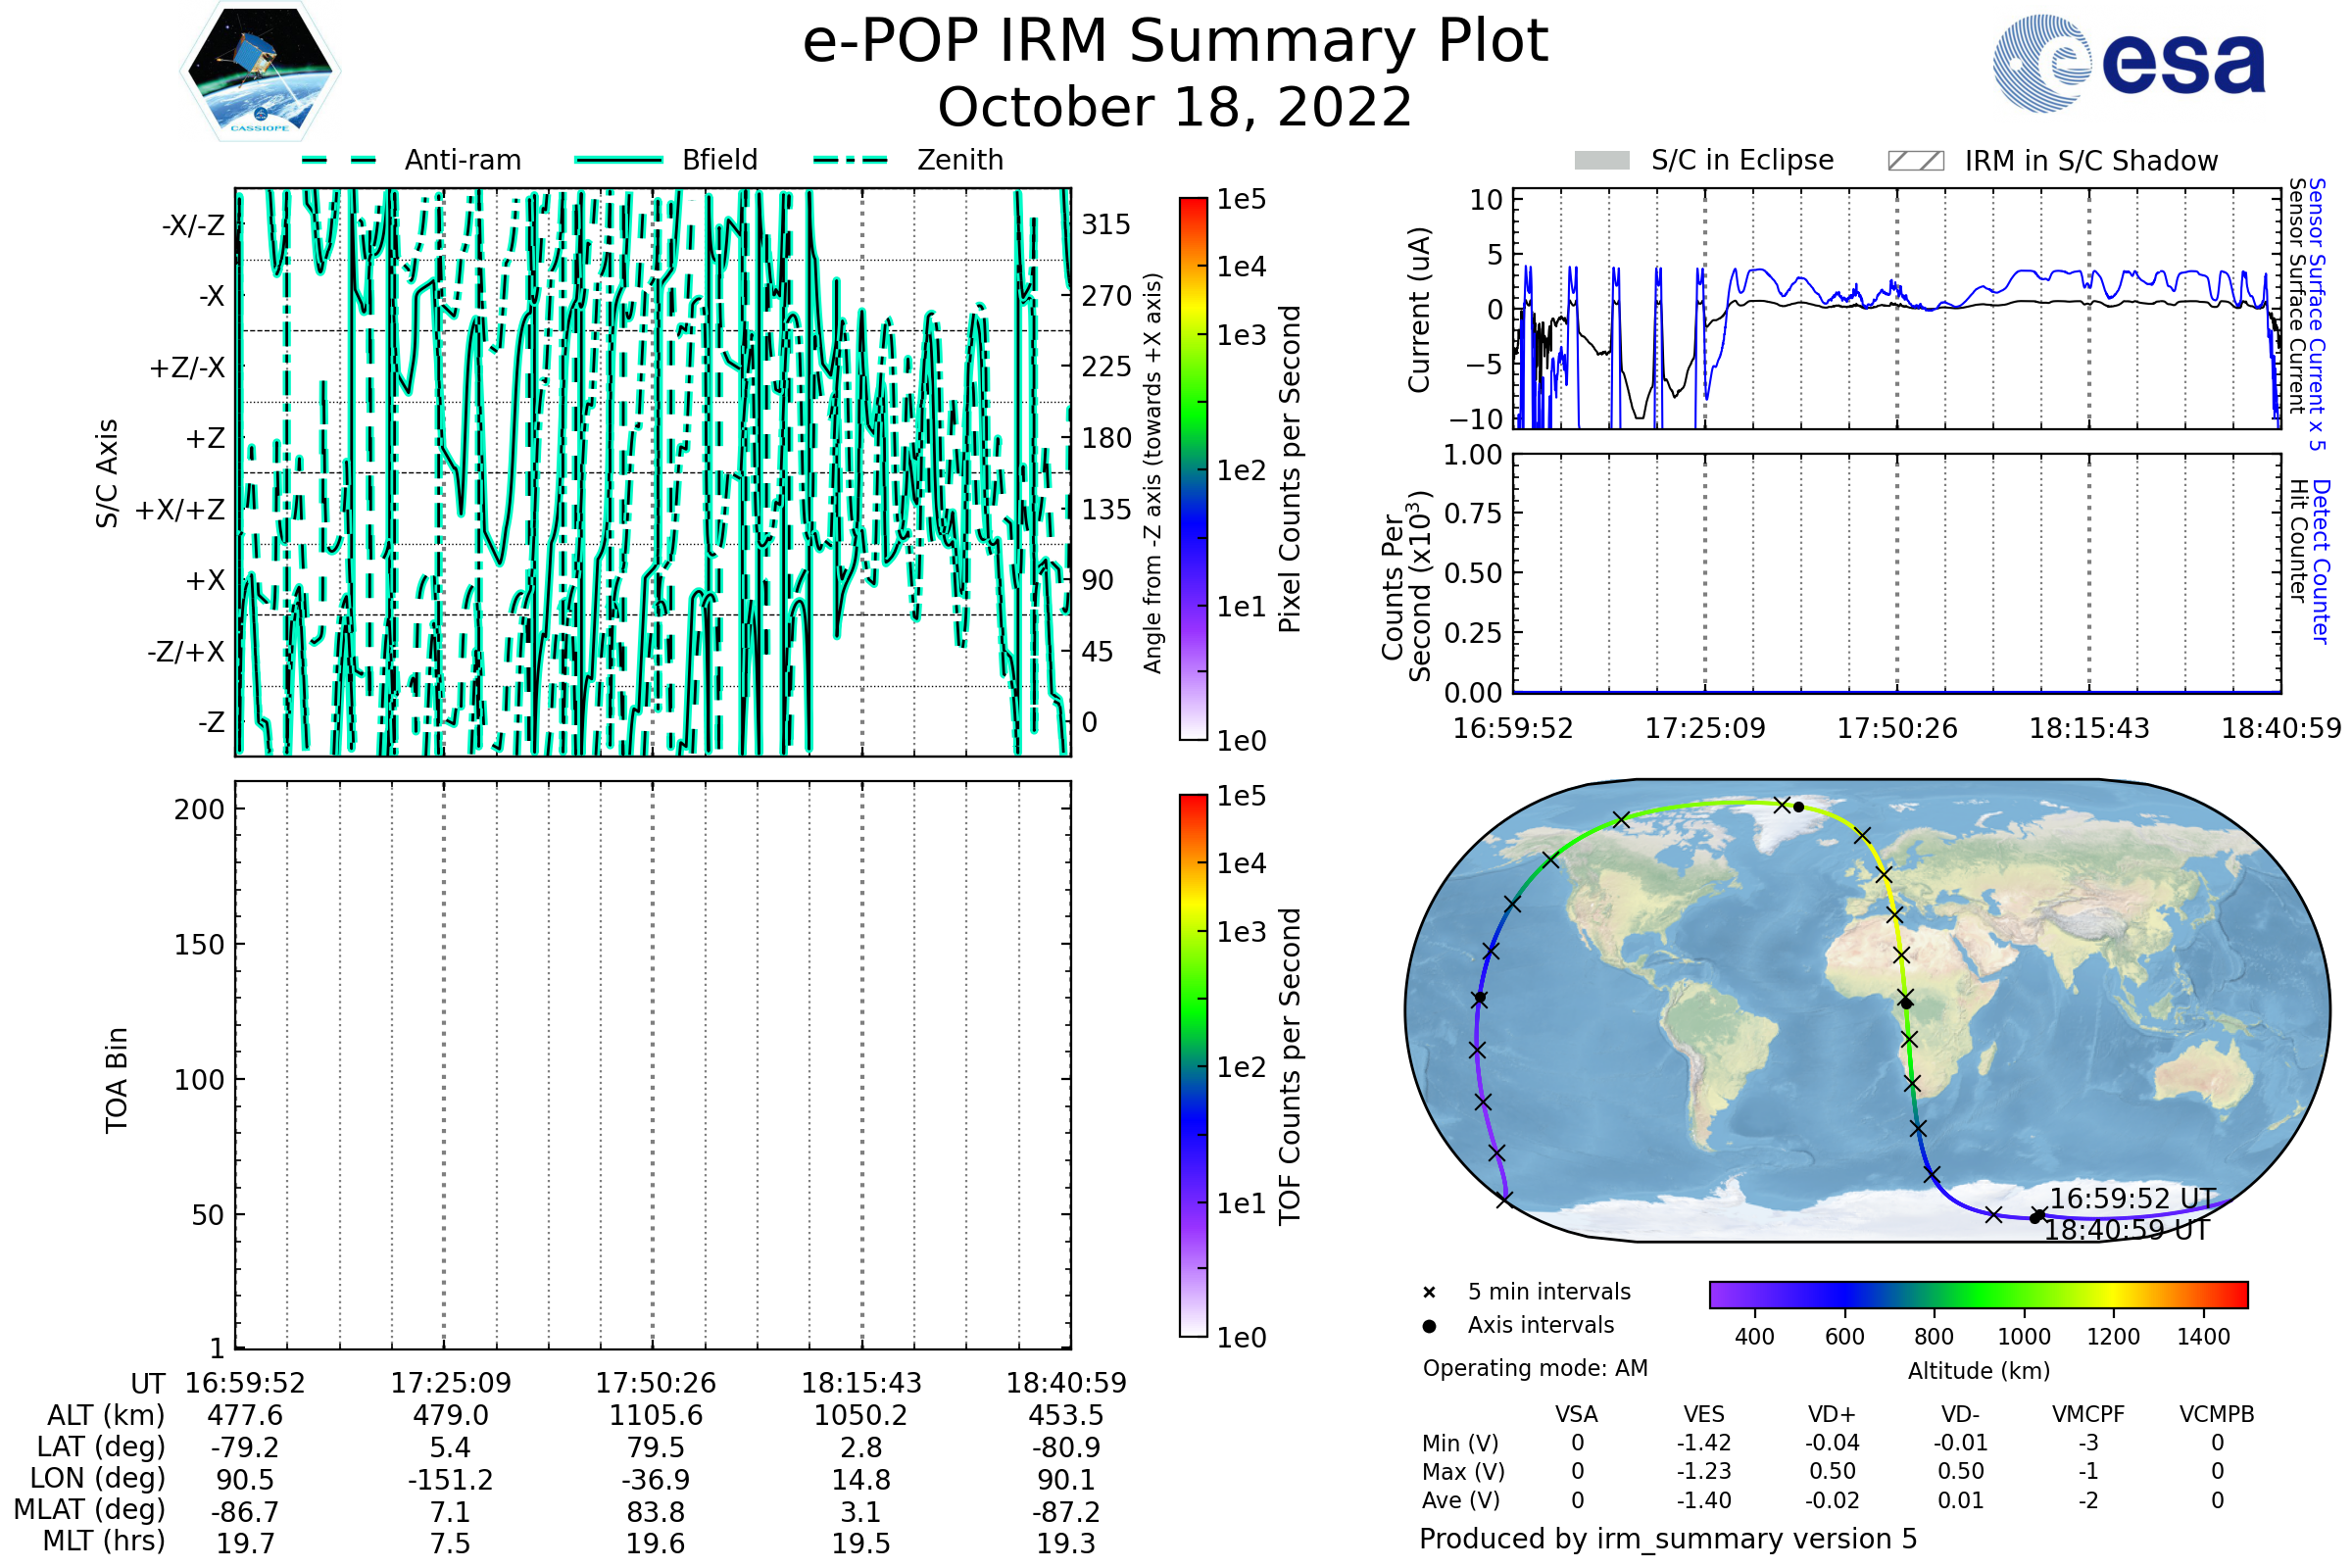This screenshot has height=1568, width=2352.
Task: Click the e-POP IRM Summary Plot title
Action: [1175, 42]
